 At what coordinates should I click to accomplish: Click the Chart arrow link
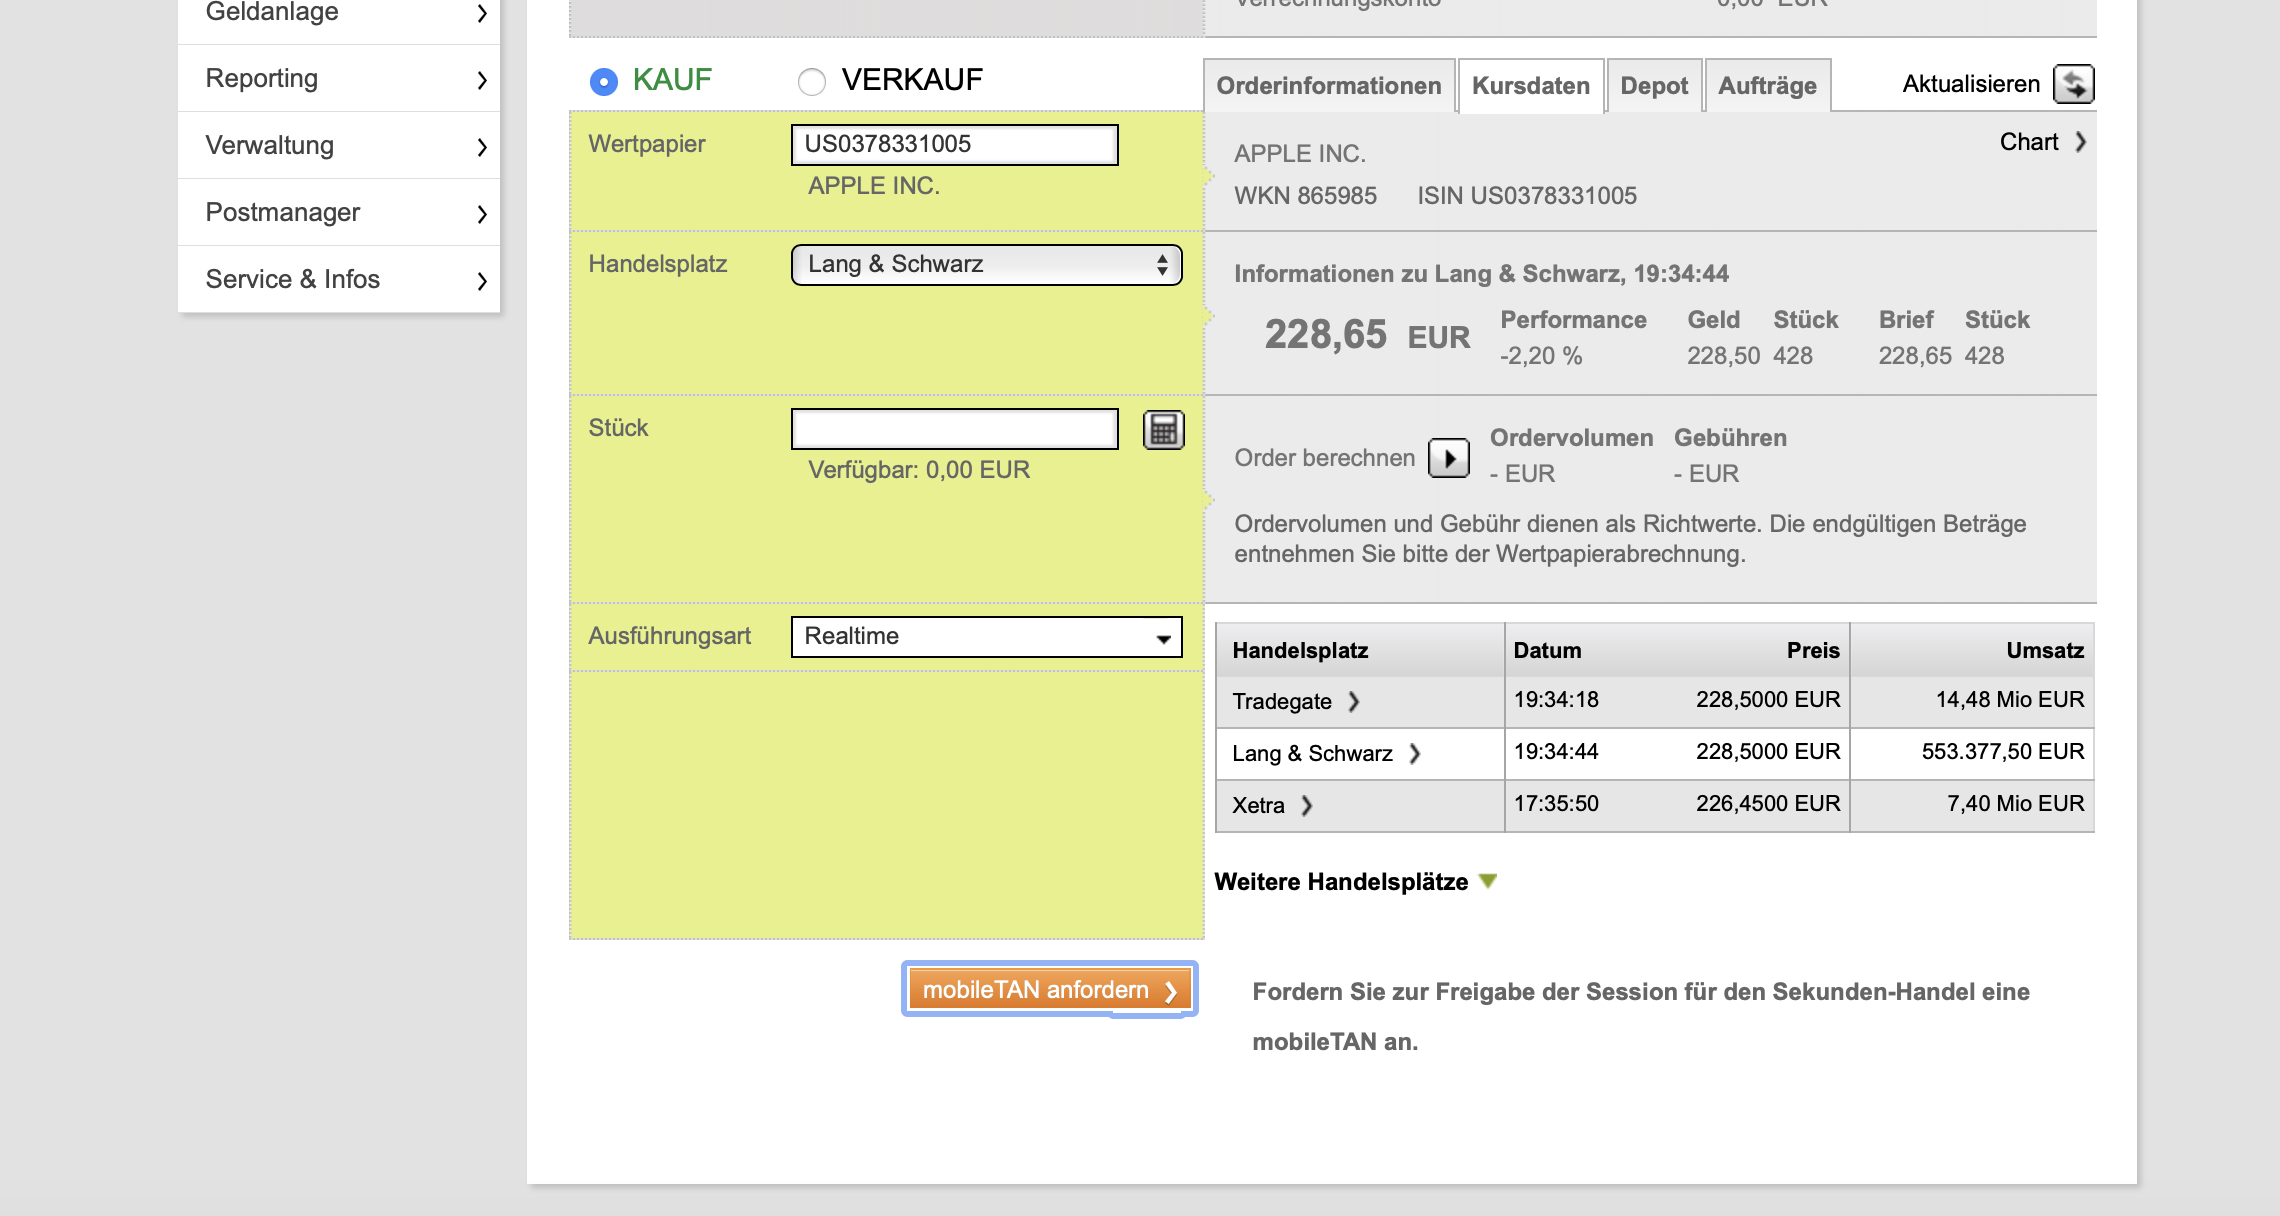(2080, 142)
